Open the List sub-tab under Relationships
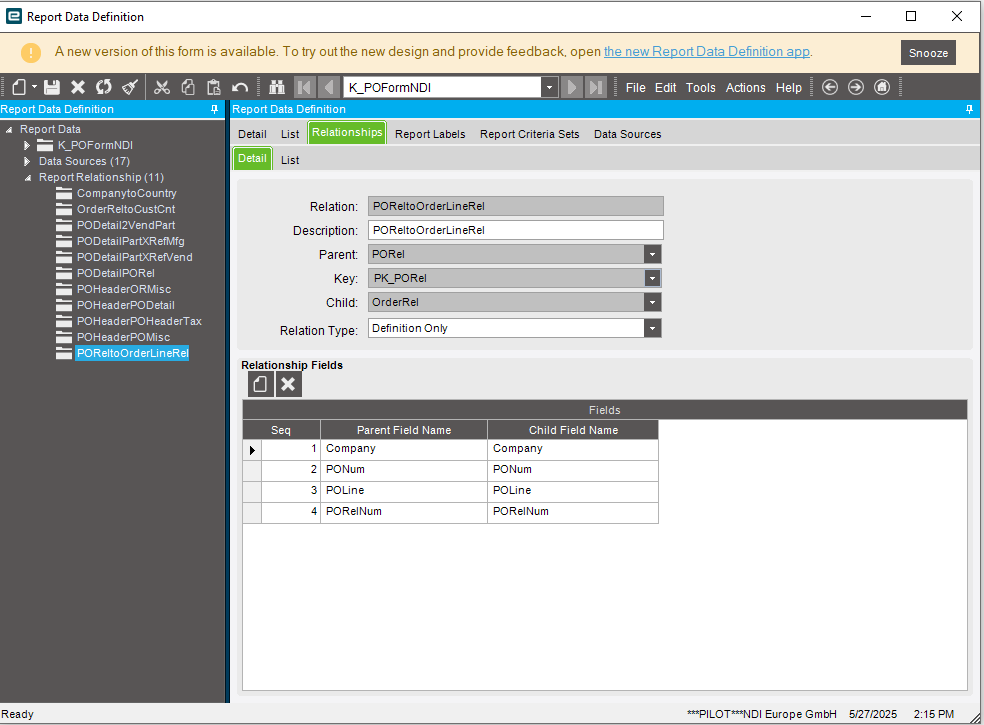 (290, 160)
